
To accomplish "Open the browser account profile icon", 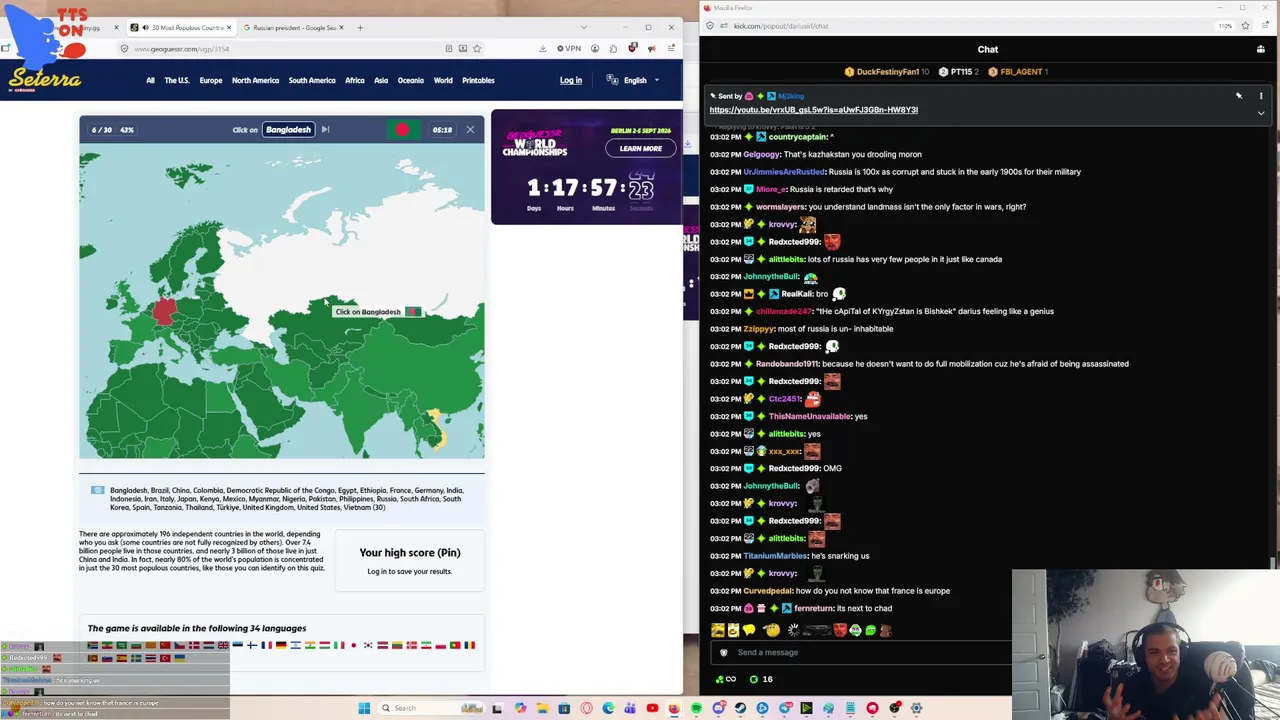I will point(595,48).
